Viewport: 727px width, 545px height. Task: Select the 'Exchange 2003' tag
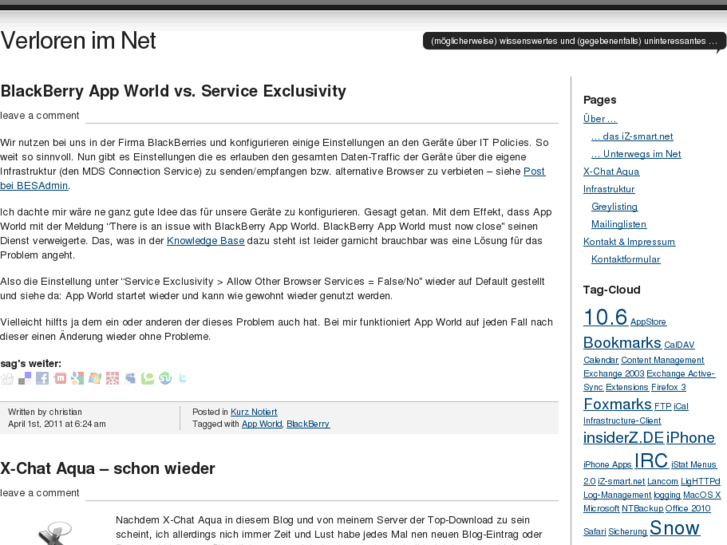(614, 374)
